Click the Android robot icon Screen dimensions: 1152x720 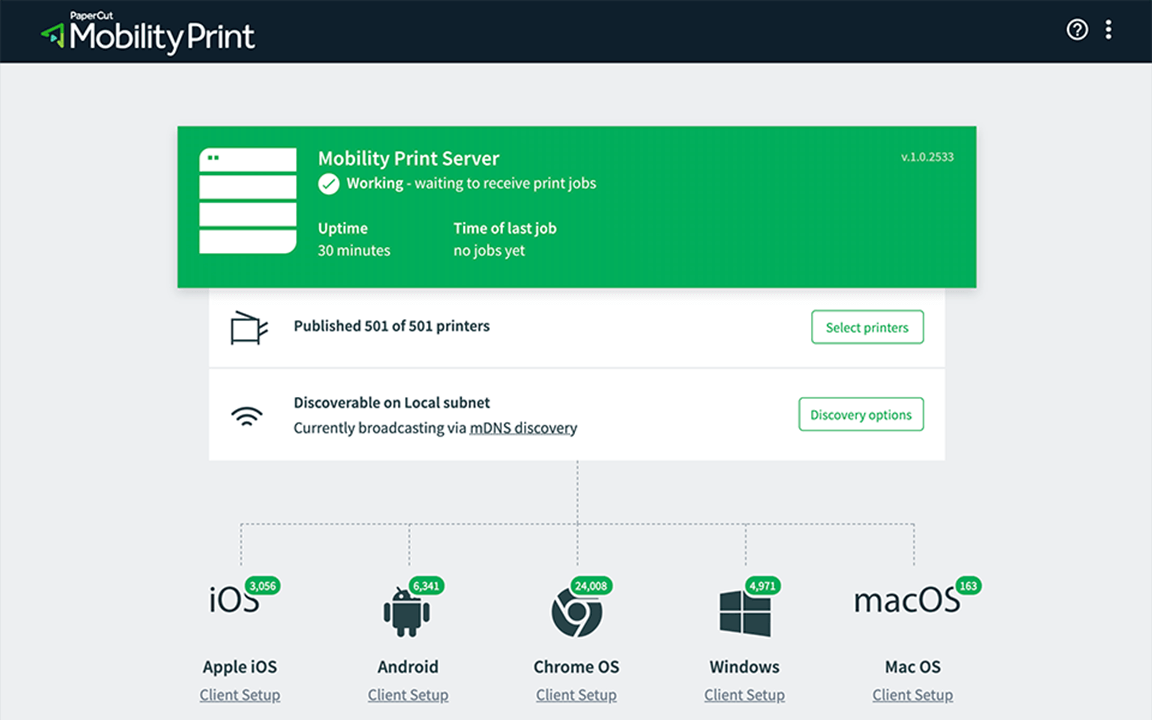click(x=406, y=612)
